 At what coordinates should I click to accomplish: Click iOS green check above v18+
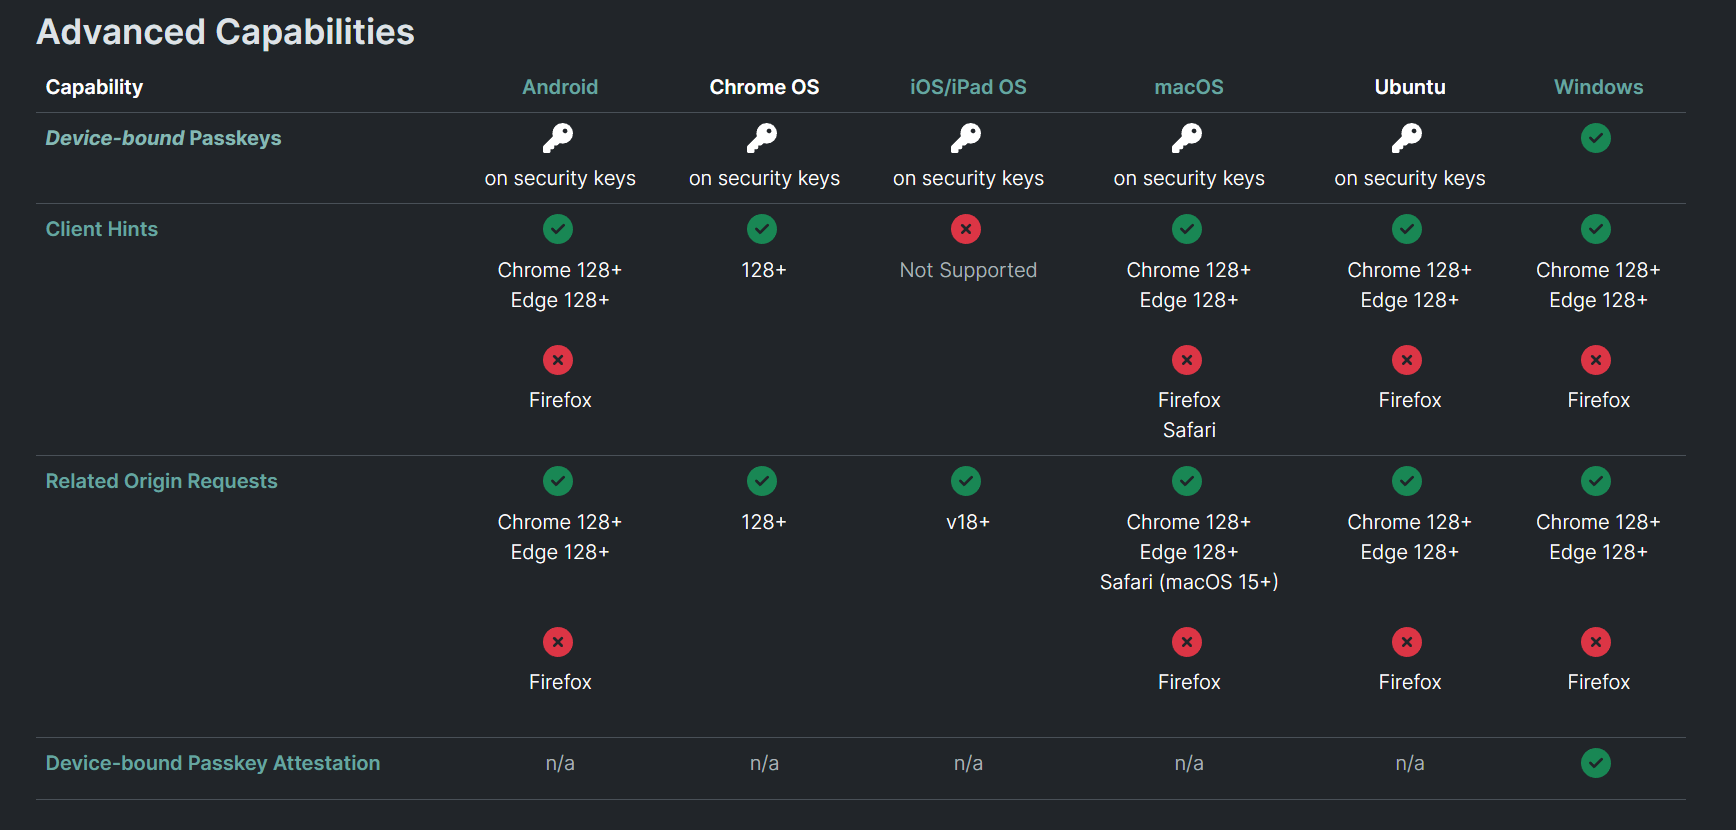point(966,481)
